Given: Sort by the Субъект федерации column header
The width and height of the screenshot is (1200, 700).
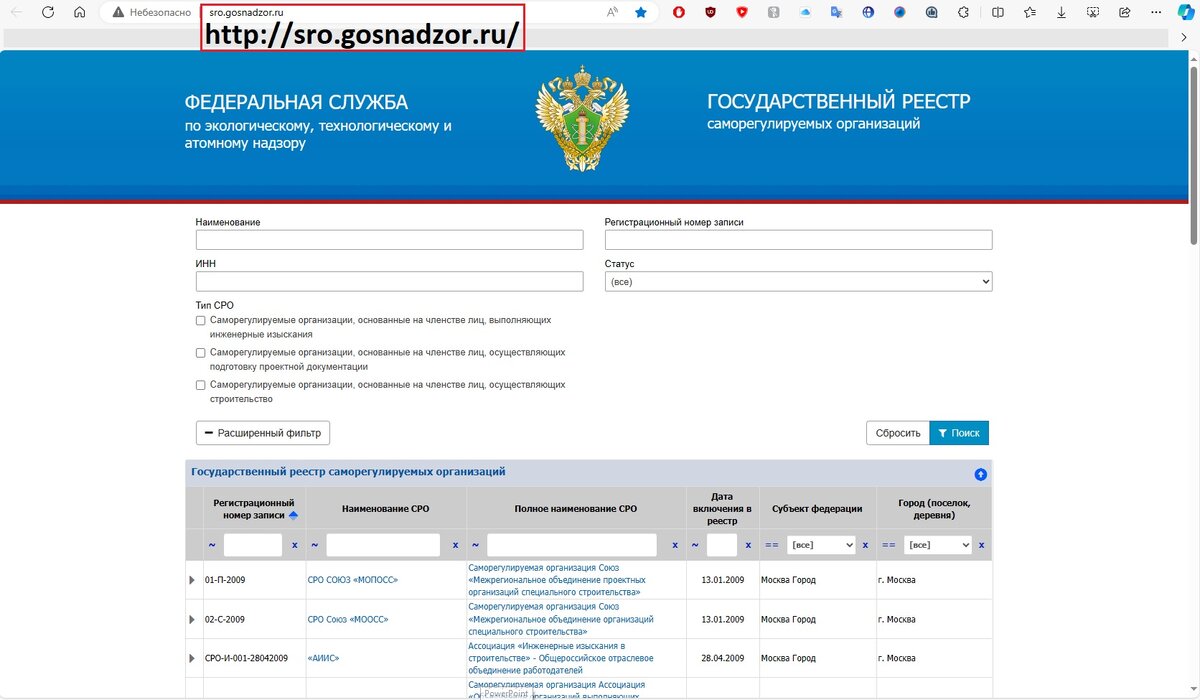Looking at the screenshot, I should [x=817, y=509].
